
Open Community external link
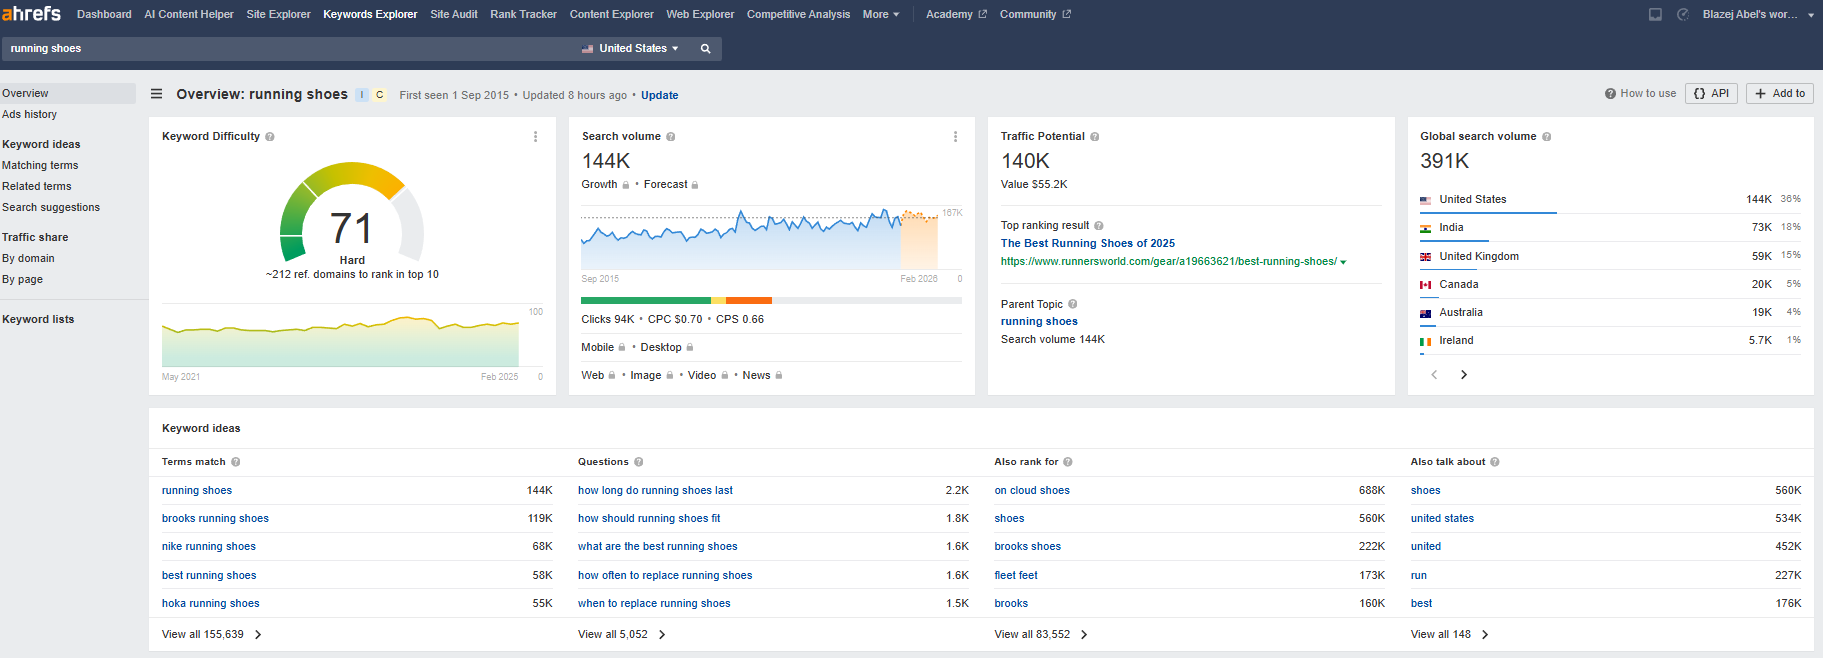tap(1035, 14)
